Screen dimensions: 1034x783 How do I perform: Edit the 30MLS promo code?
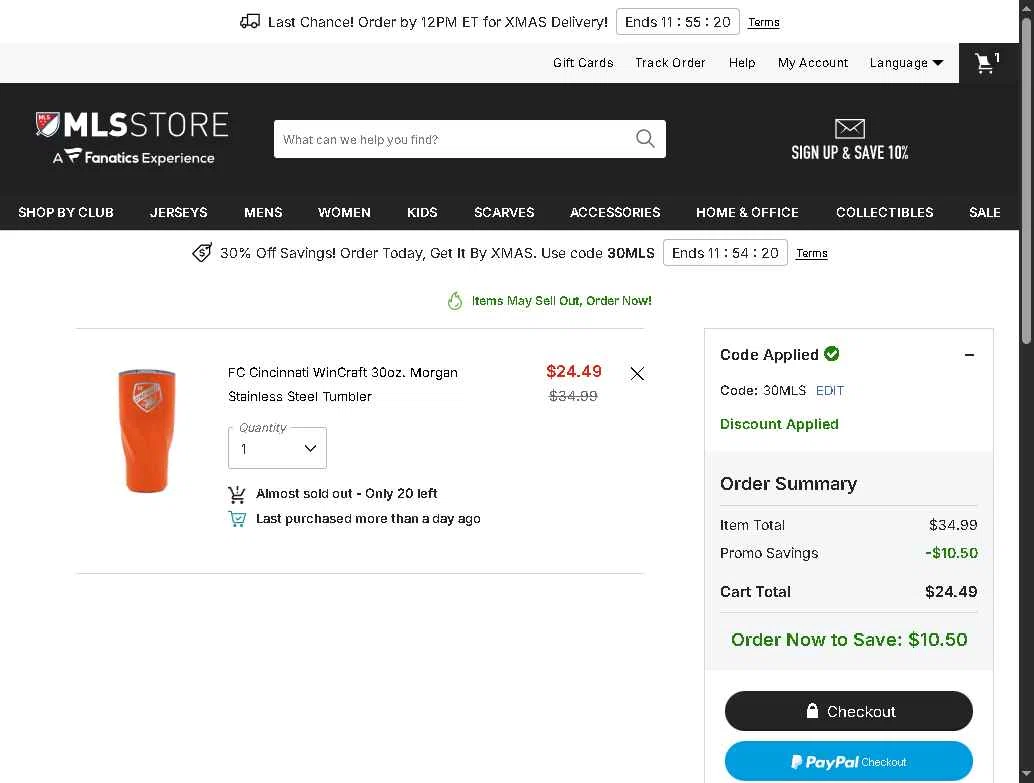pos(830,391)
